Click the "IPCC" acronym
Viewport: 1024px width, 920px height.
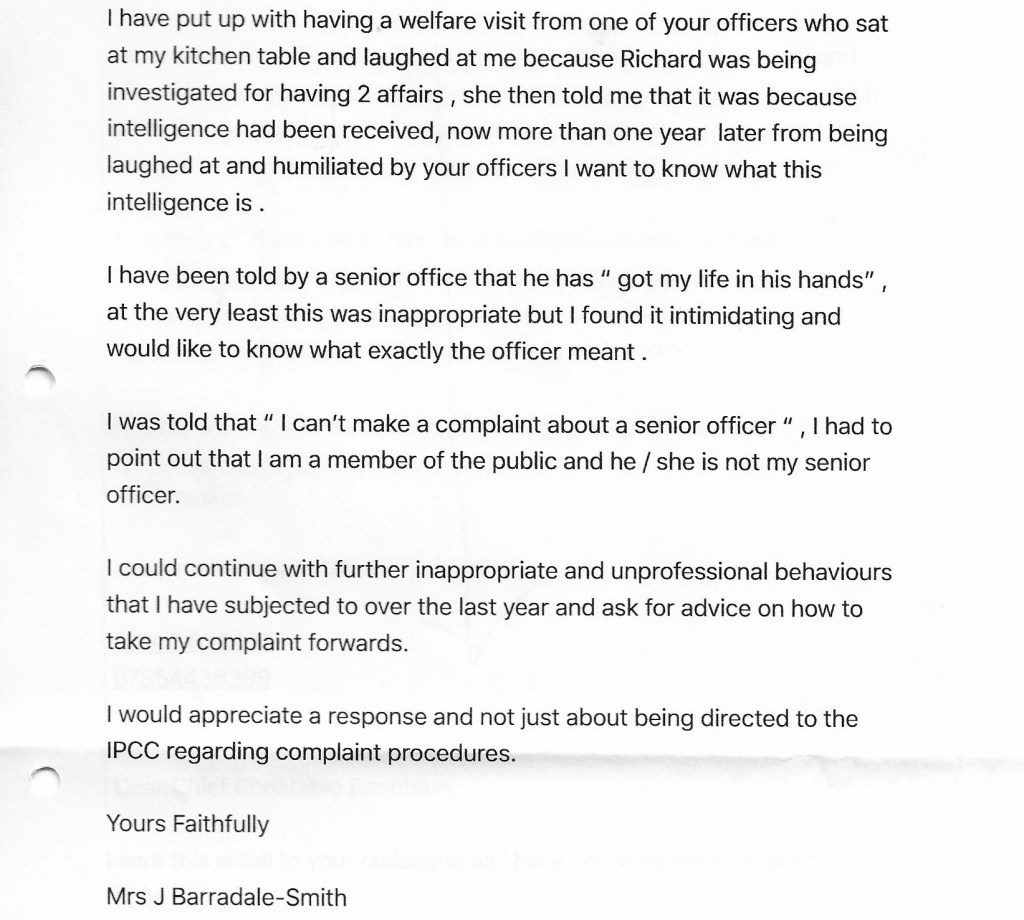tap(132, 753)
